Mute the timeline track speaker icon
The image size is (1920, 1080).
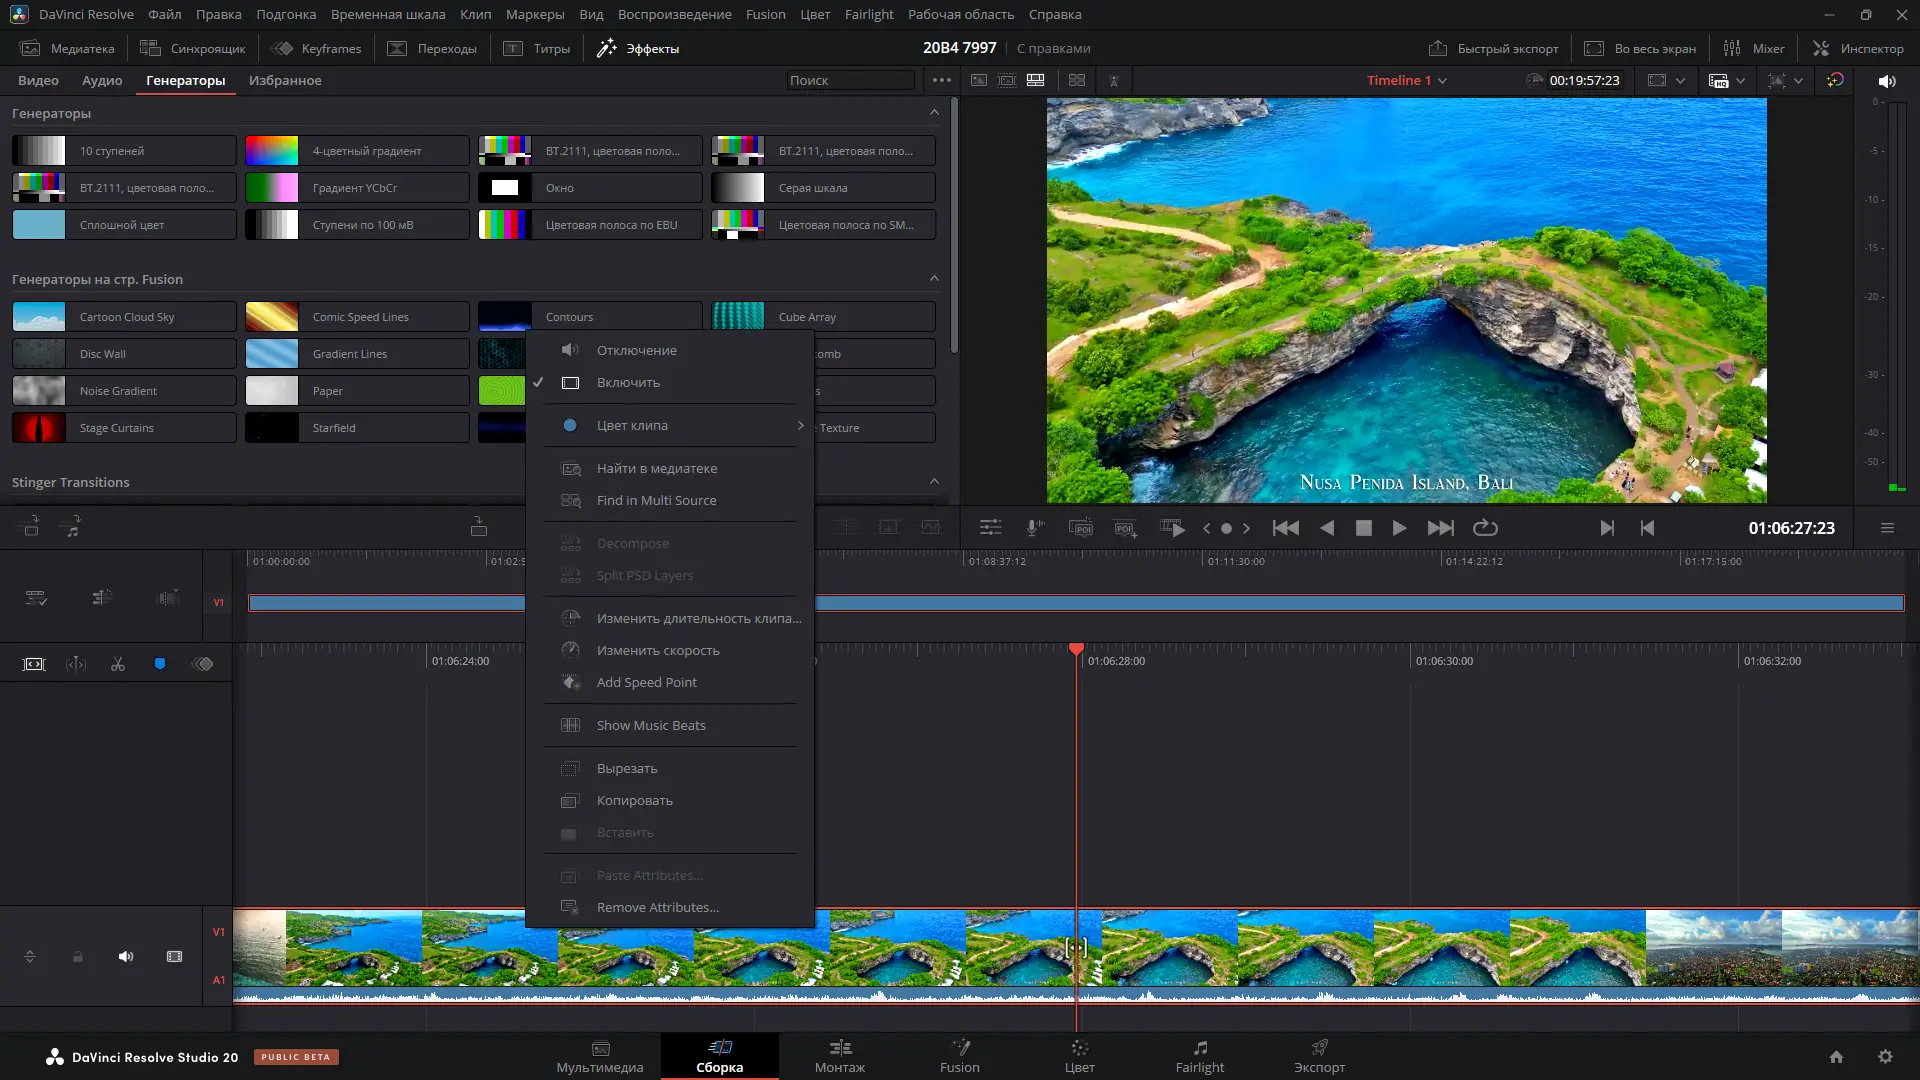[x=126, y=957]
